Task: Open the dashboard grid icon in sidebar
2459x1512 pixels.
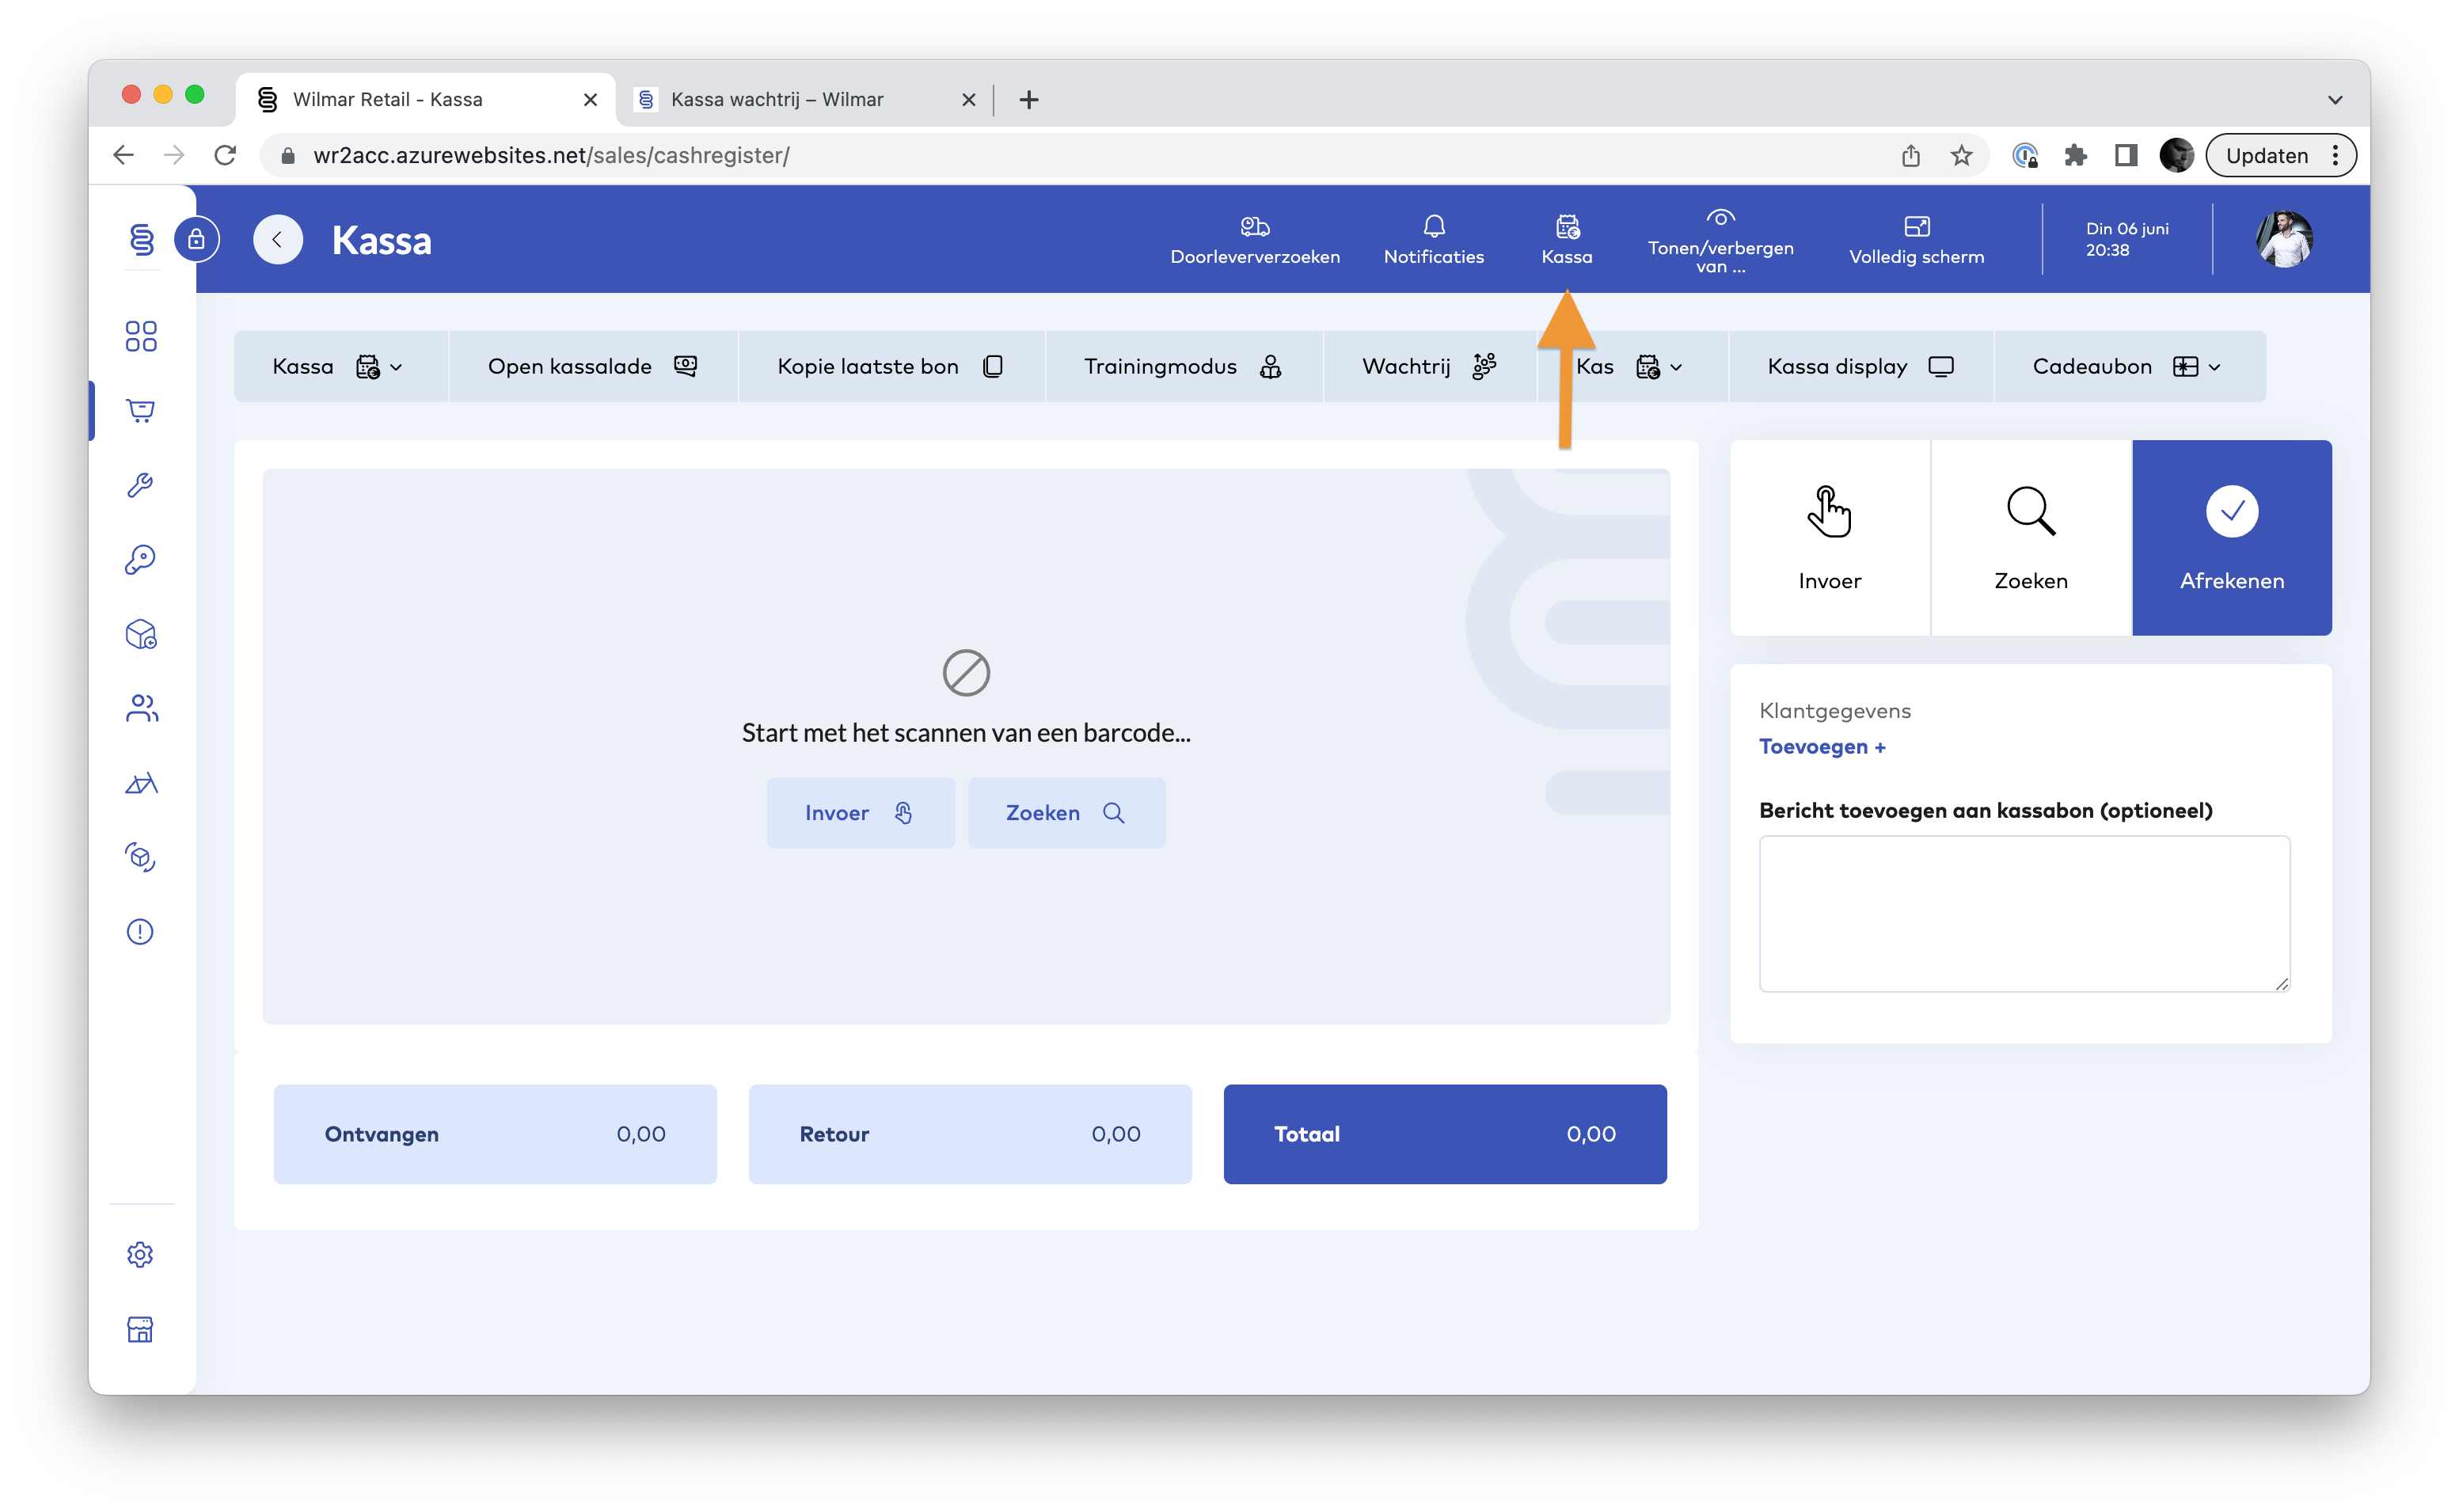Action: point(141,336)
